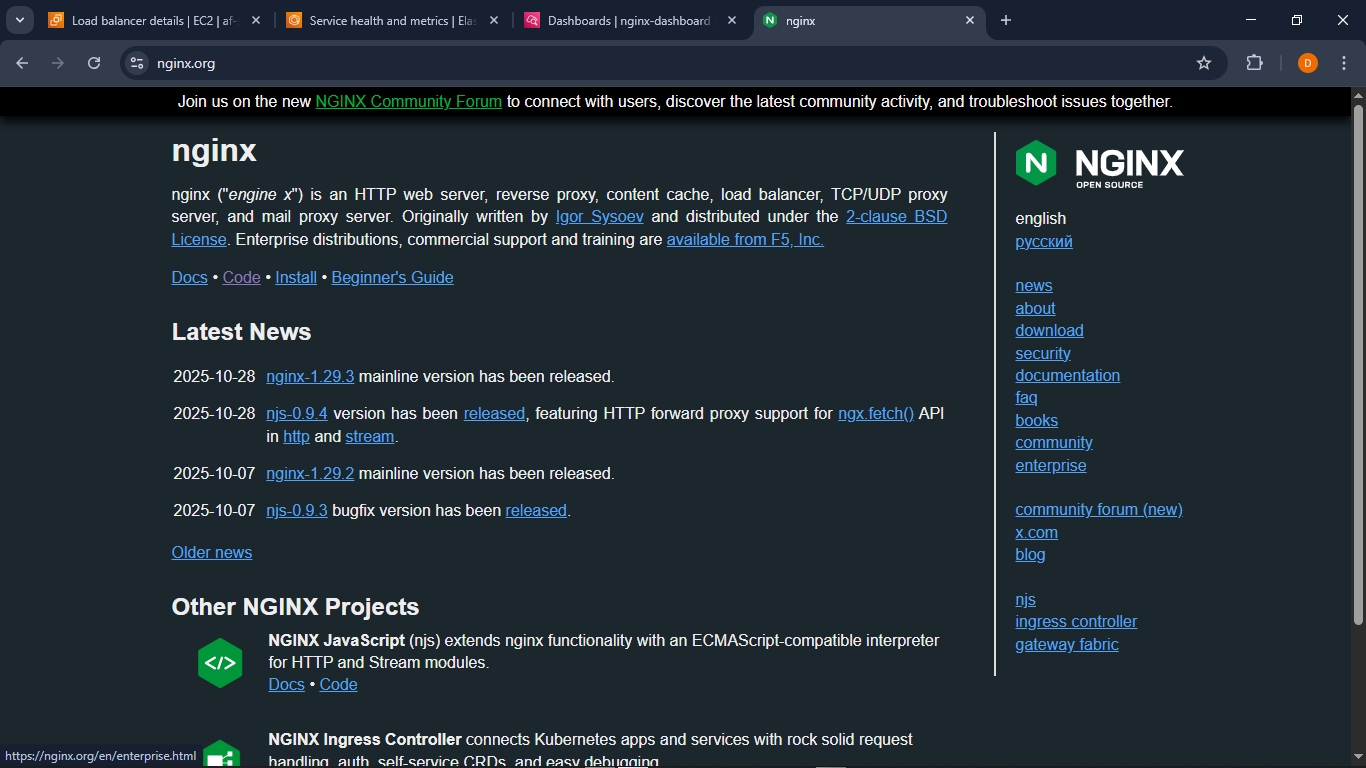Screen dimensions: 1366x768
Task: Switch site language to русский
Action: 1043,241
